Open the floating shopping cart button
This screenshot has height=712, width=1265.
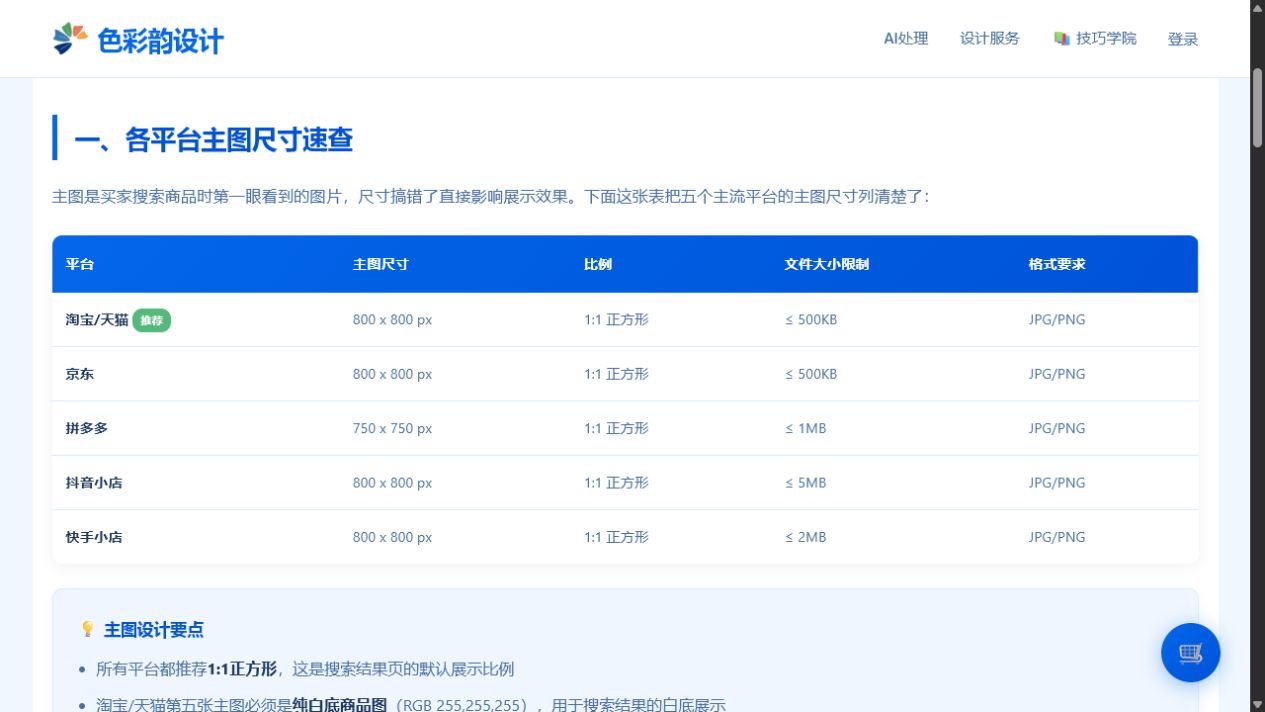coord(1190,653)
